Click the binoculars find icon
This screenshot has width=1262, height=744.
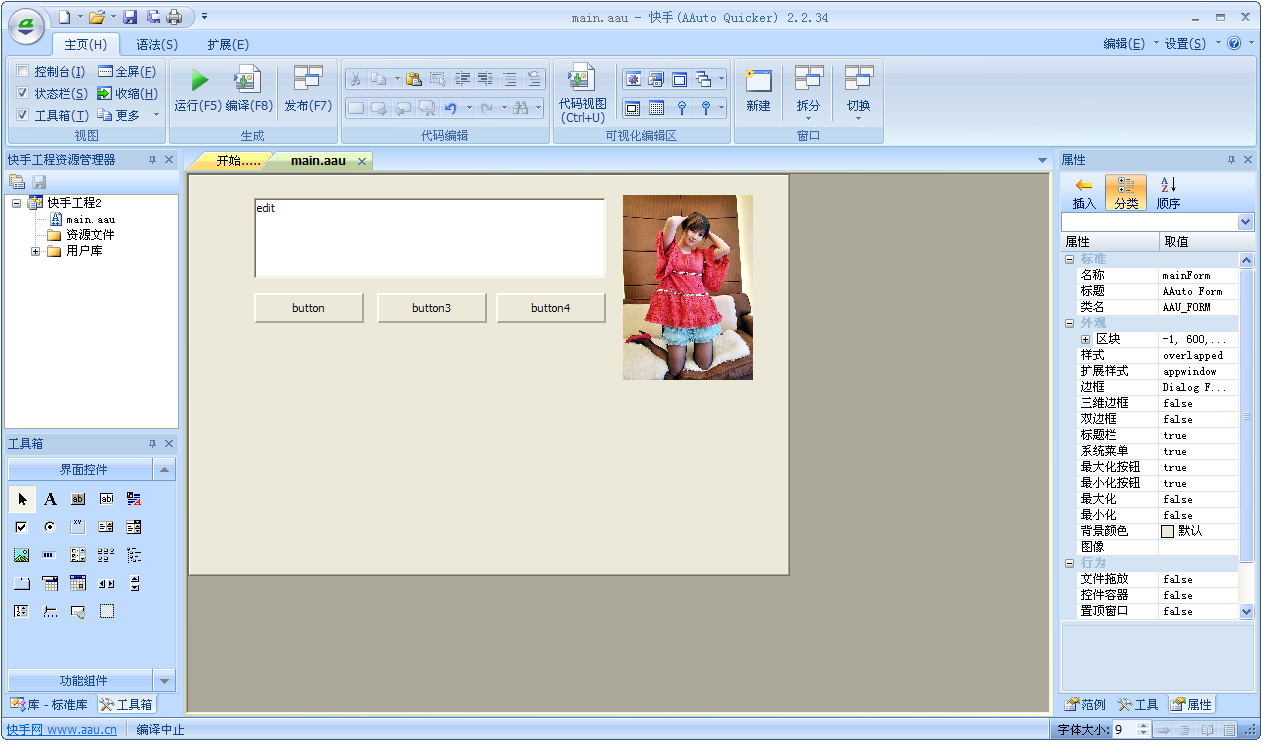[520, 108]
